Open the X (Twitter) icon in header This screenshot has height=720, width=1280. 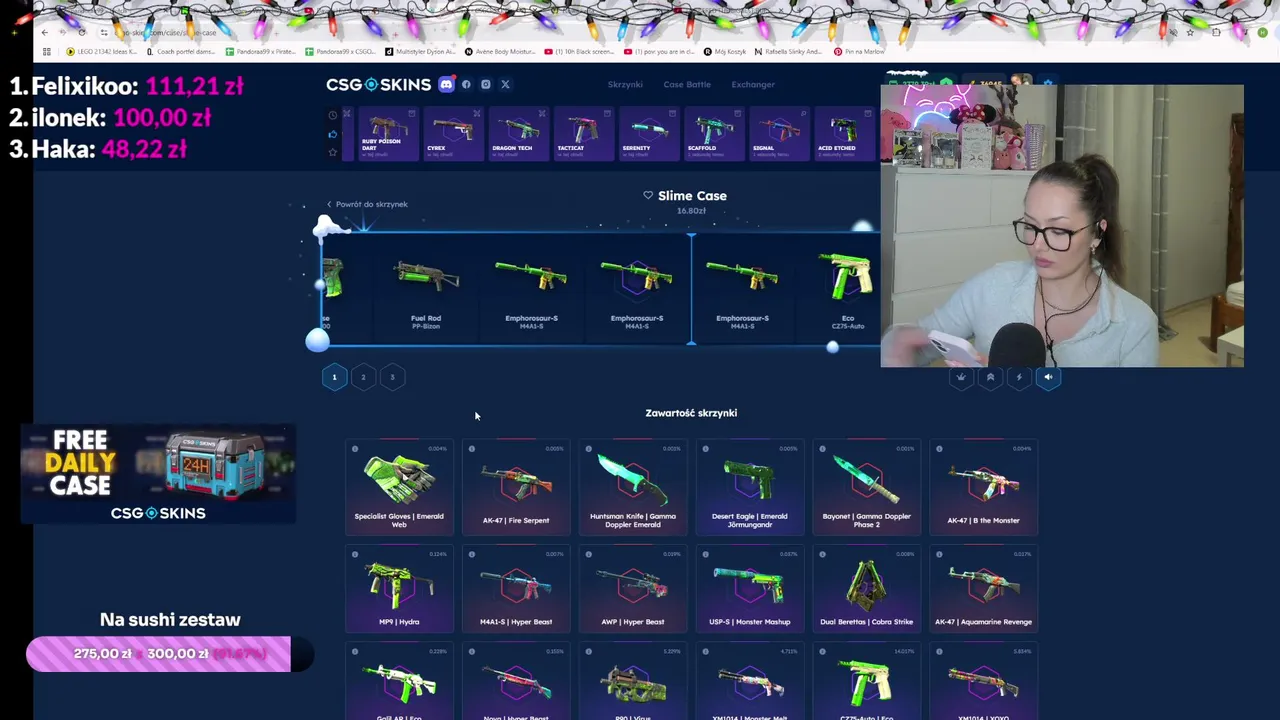click(505, 85)
